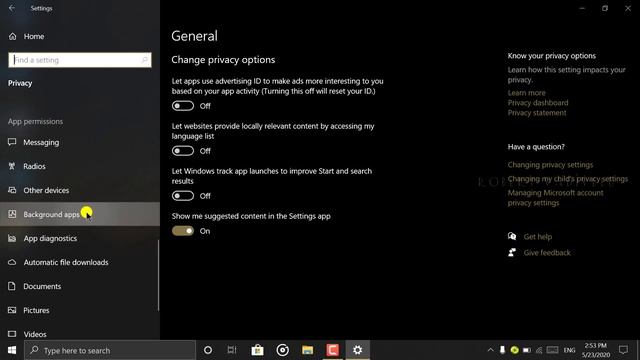This screenshot has height=360, width=640.
Task: Open Changing my child's privacy settings link
Action: 568,179
